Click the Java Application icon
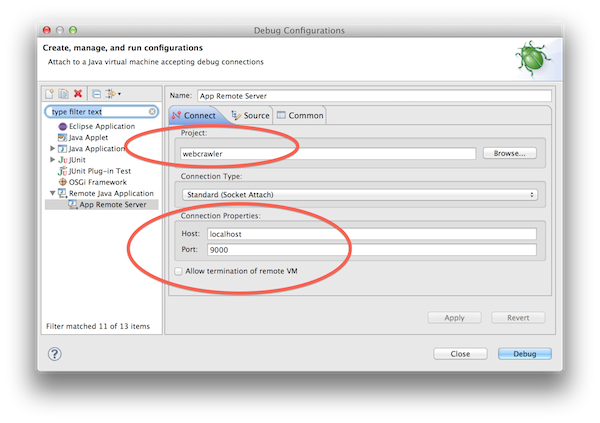This screenshot has height=423, width=600. [x=62, y=149]
